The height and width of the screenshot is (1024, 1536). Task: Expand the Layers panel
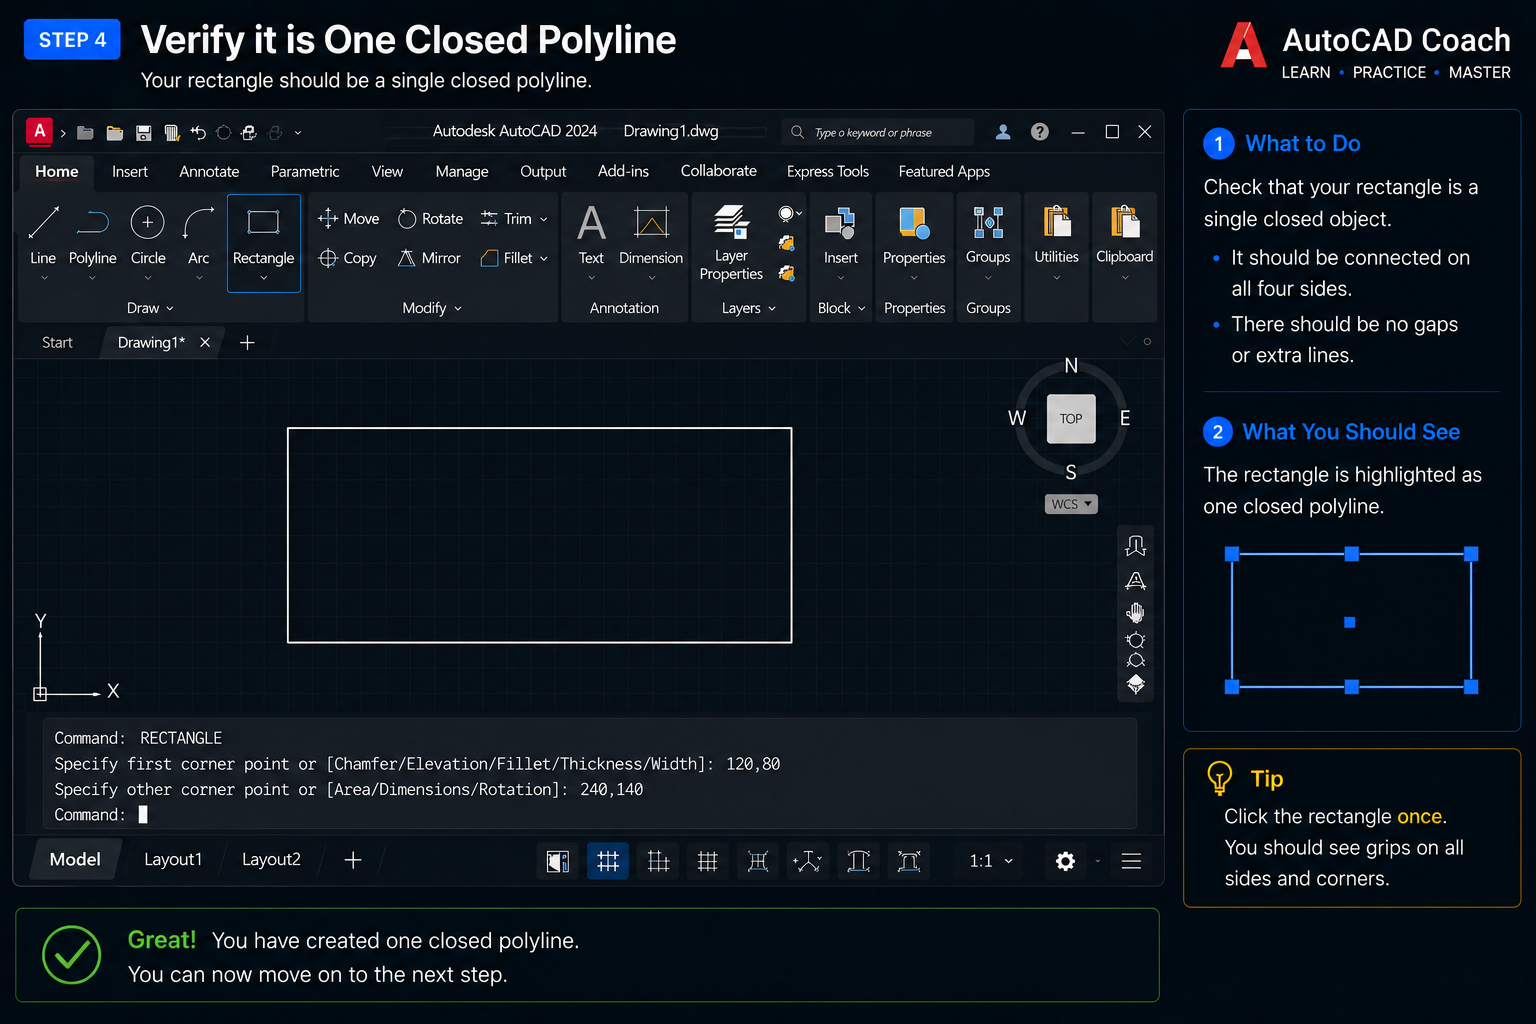point(749,308)
